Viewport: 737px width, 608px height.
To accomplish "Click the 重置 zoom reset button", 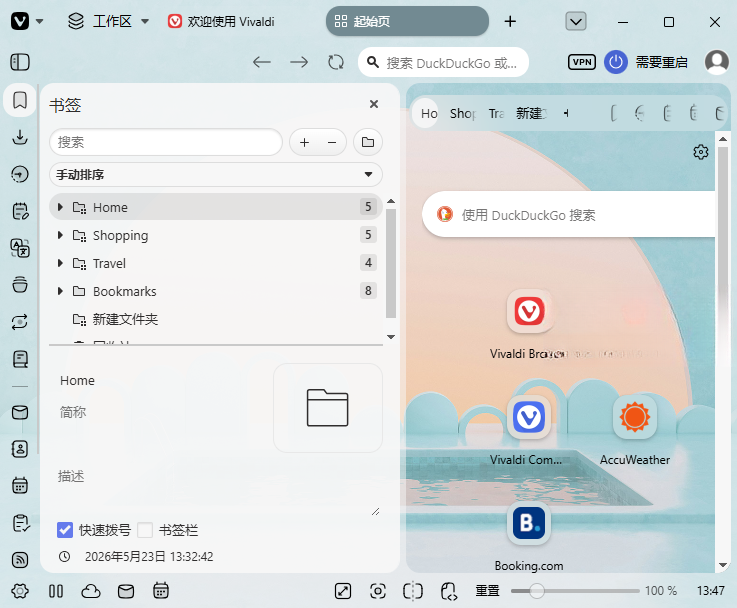I will [487, 591].
